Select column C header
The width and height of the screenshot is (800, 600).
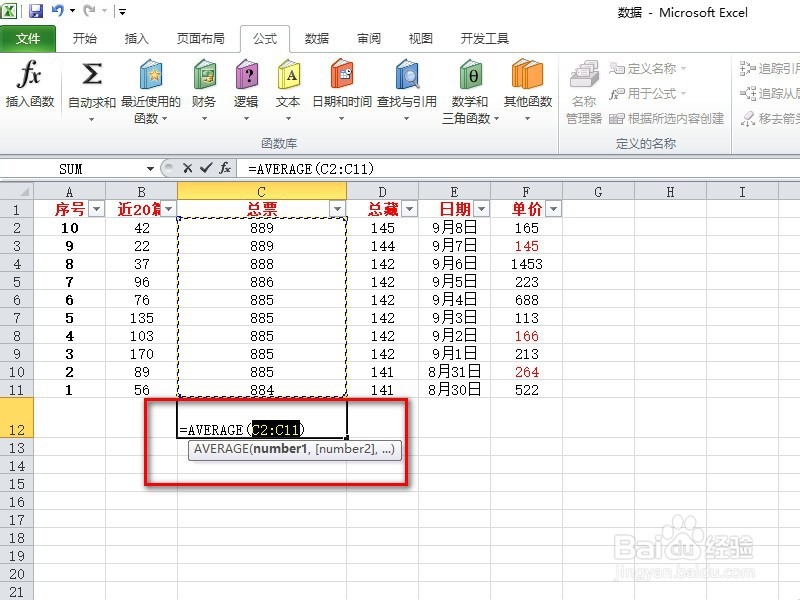pos(262,191)
